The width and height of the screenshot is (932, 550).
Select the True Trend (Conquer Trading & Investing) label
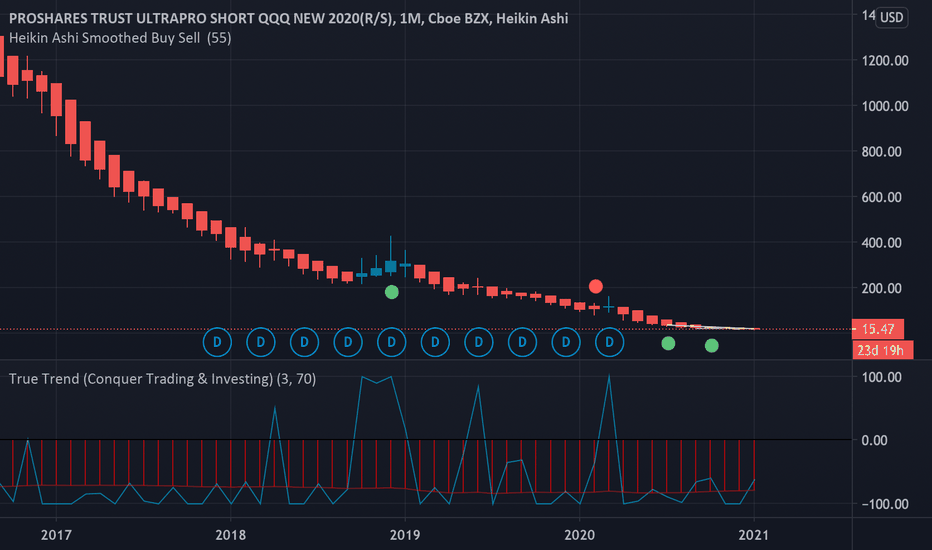click(162, 379)
